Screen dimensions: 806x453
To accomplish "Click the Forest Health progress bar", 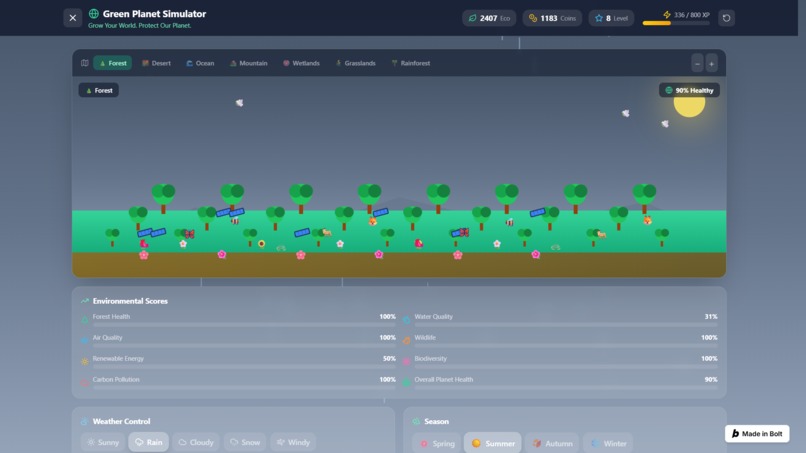I will pyautogui.click(x=244, y=325).
